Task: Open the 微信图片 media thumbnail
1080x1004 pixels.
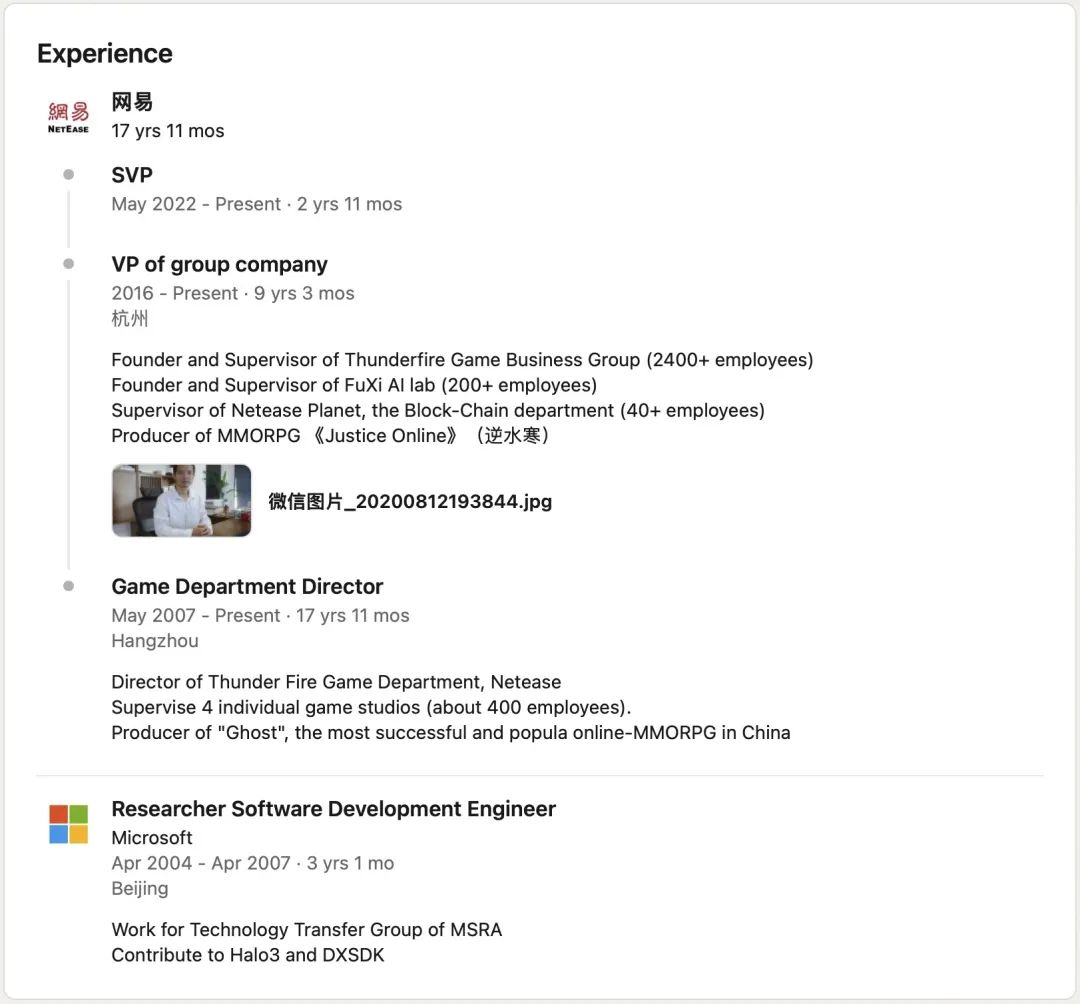Action: click(x=181, y=500)
